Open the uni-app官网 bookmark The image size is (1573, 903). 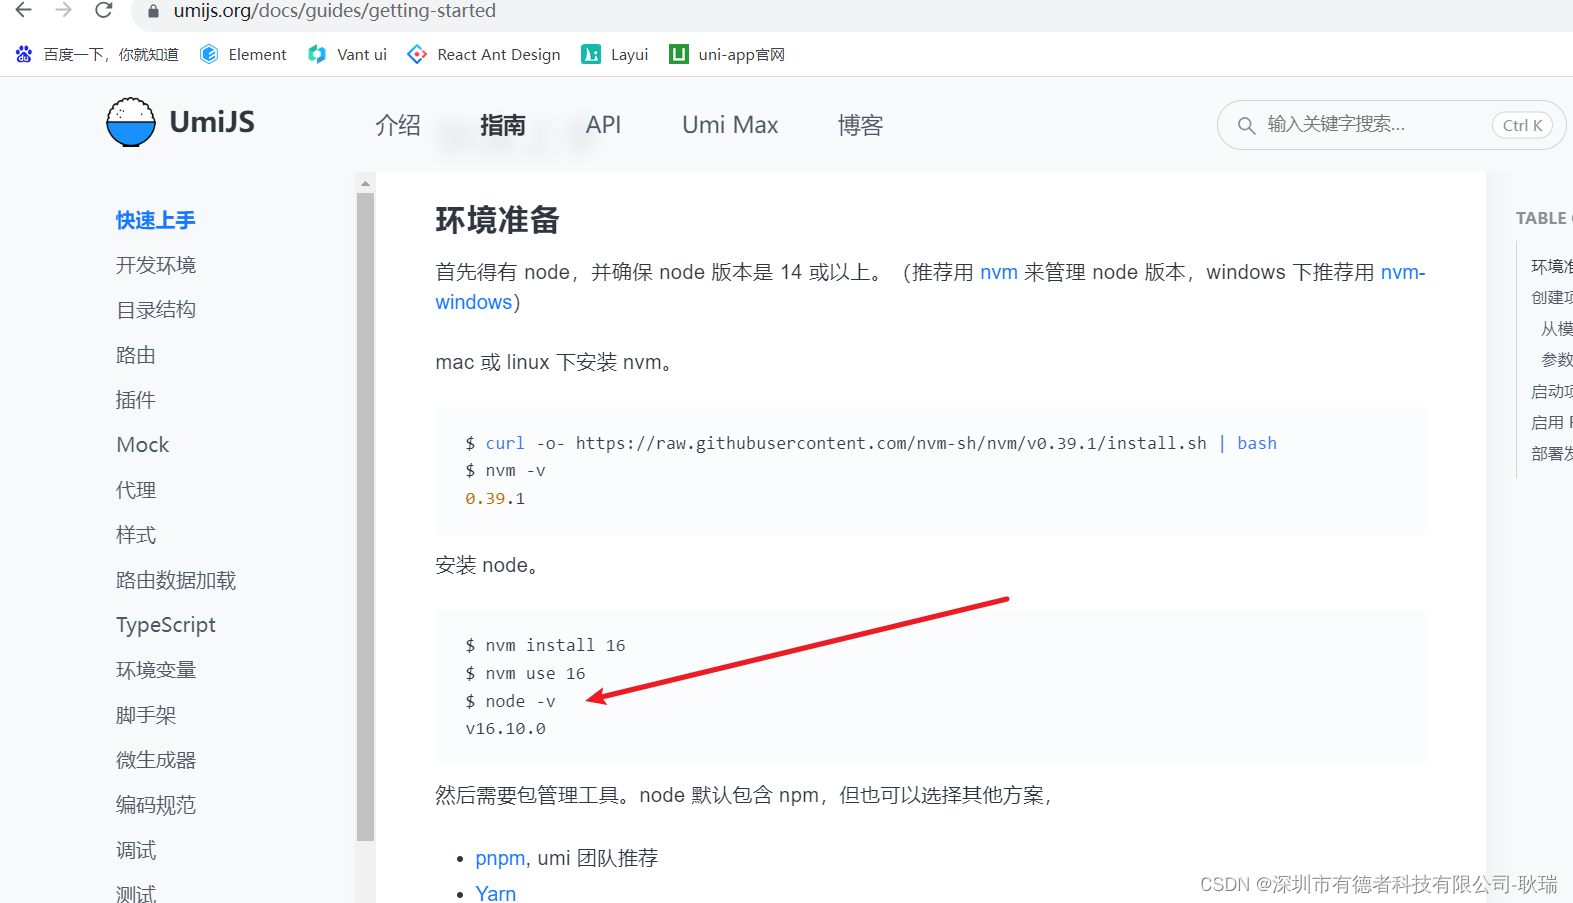tap(727, 54)
